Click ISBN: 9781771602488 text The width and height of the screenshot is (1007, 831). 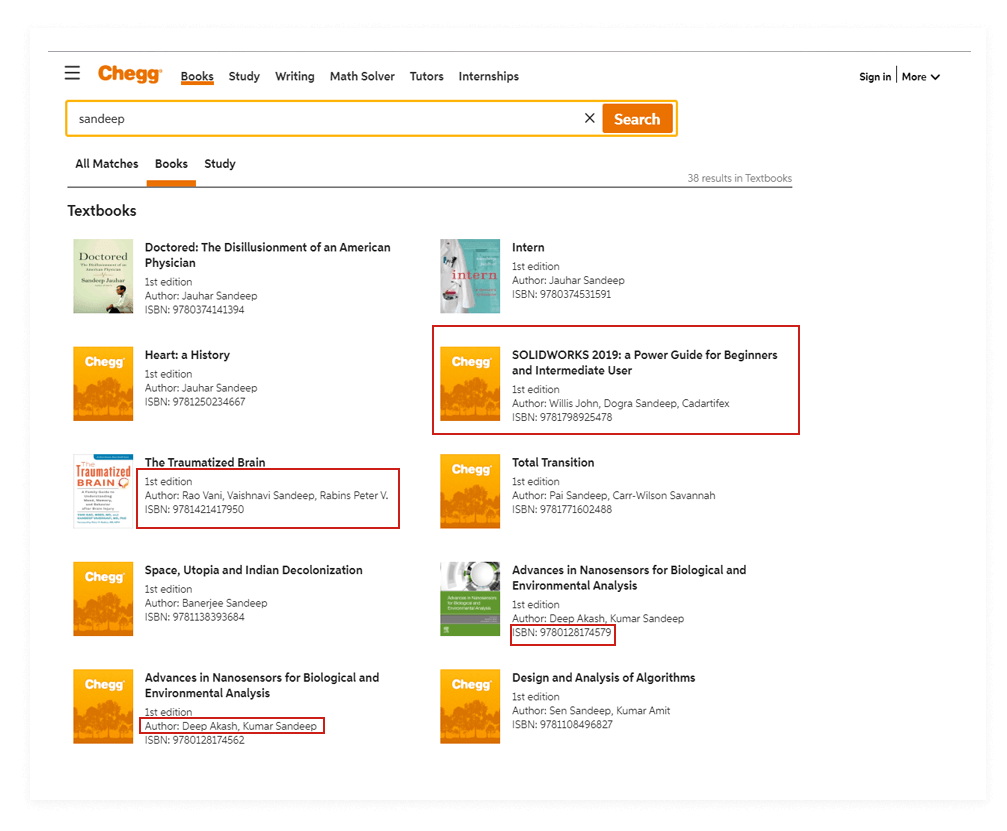(x=562, y=509)
